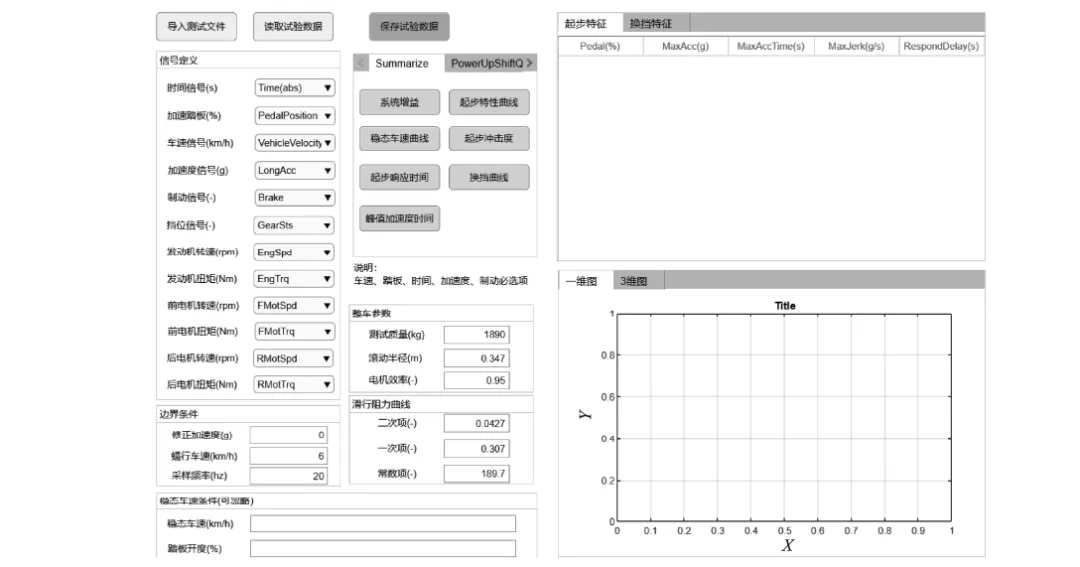
Task: Click the 修正加速度(g) input field
Action: point(289,435)
